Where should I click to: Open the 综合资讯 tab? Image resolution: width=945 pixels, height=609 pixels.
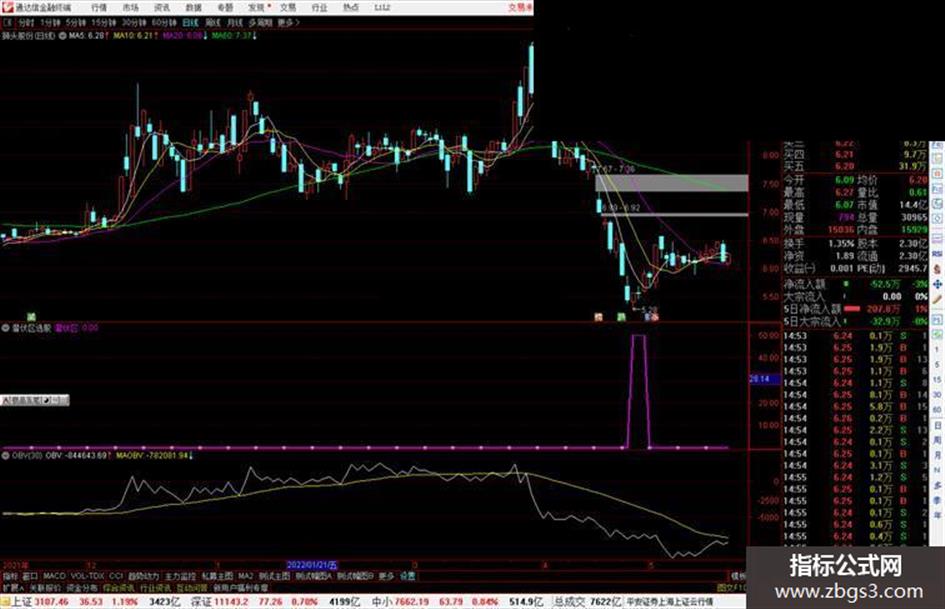point(119,587)
